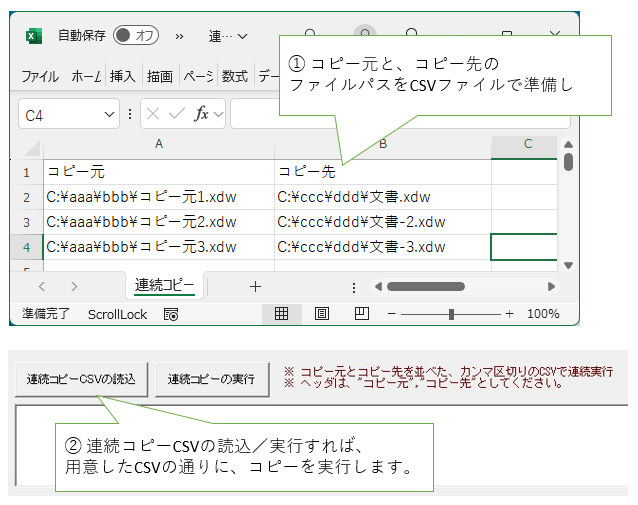Viewport: 638px width, 505px height.
Task: Show more quick access toolbar commands
Action: (x=180, y=36)
